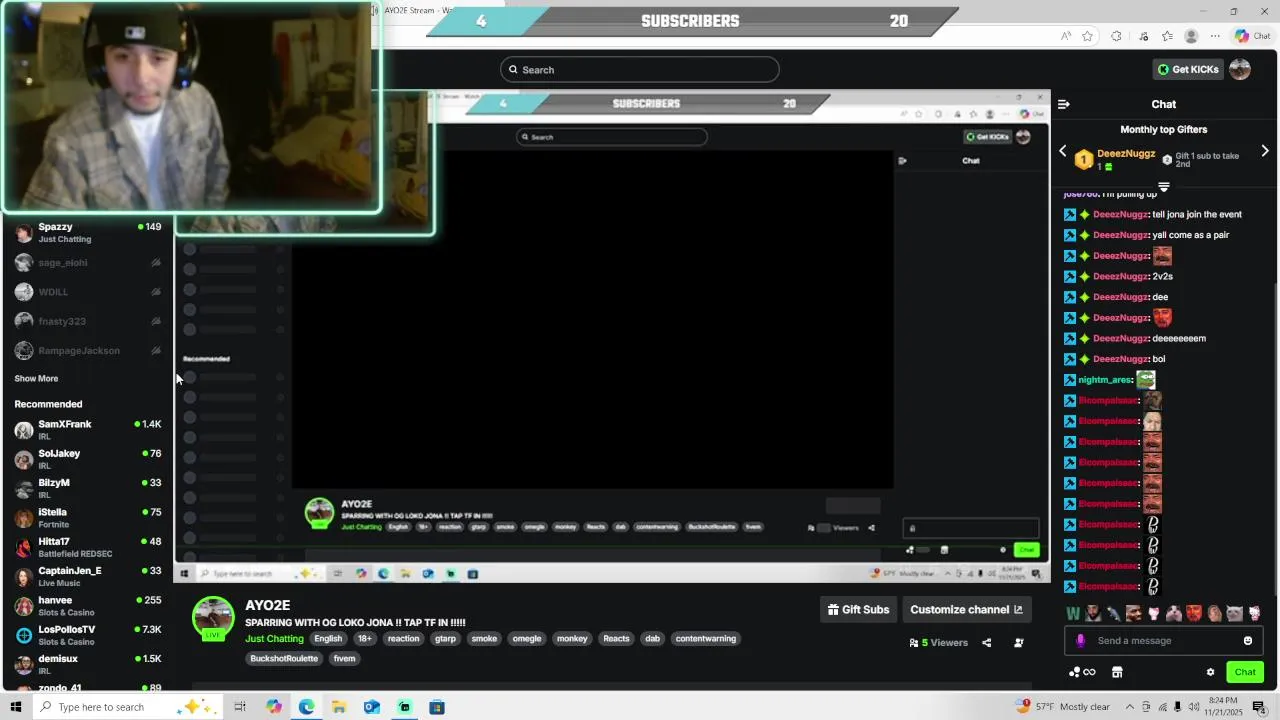1280x720 pixels.
Task: Expand the chat pinned section handle
Action: click(x=1163, y=187)
